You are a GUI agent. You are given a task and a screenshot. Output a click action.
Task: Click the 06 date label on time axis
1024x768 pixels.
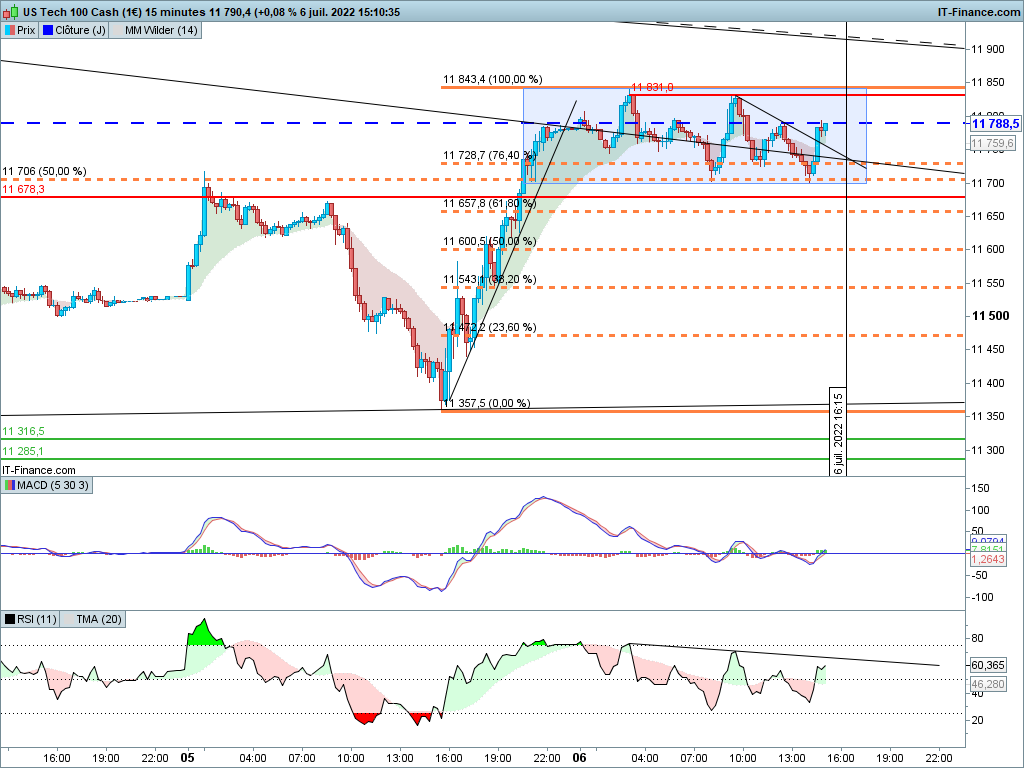tap(579, 758)
